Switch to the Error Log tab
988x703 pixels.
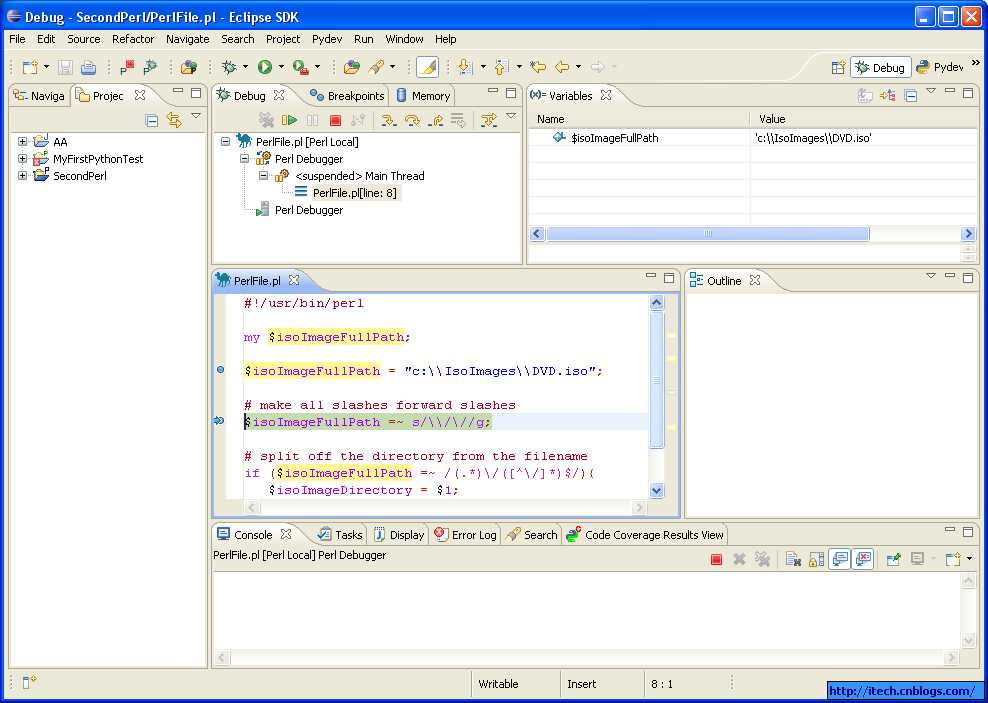coord(466,535)
